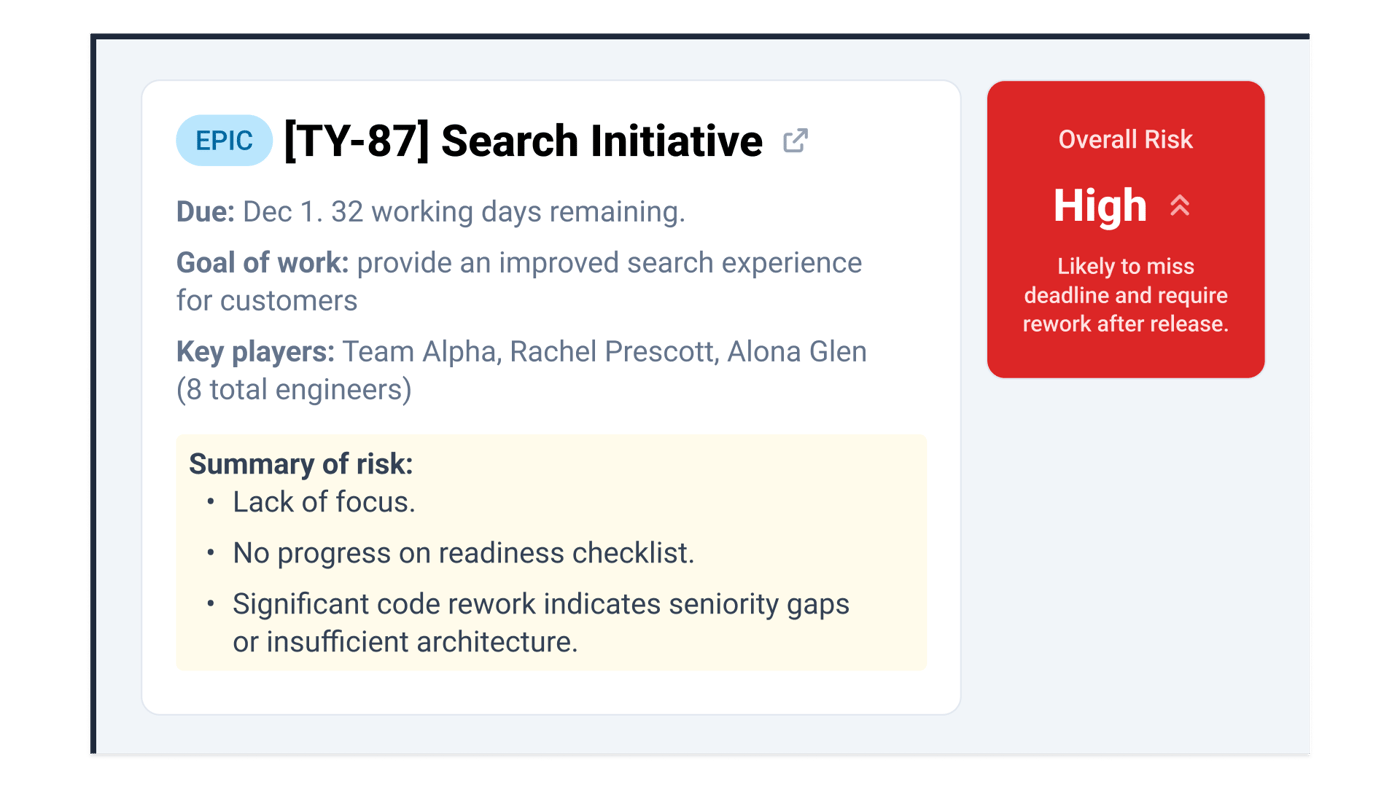Screen dimensions: 1400x787
Task: Click the "Likely to miss deadline" description
Action: click(x=1125, y=295)
